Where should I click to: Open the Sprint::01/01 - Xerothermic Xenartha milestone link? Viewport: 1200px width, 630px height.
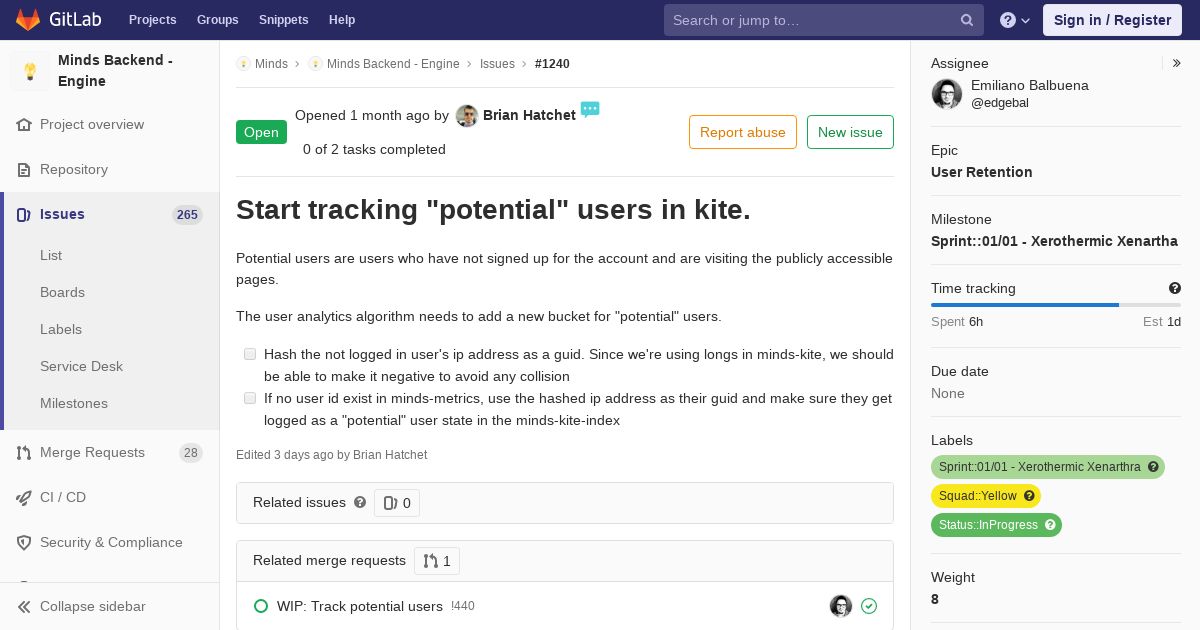click(1054, 241)
